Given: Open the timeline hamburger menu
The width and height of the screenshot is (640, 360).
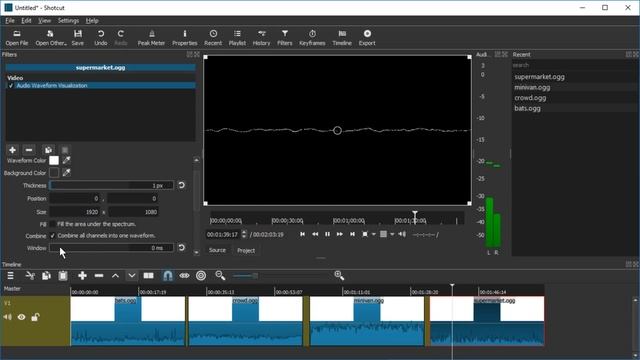Looking at the screenshot, I should [x=11, y=276].
